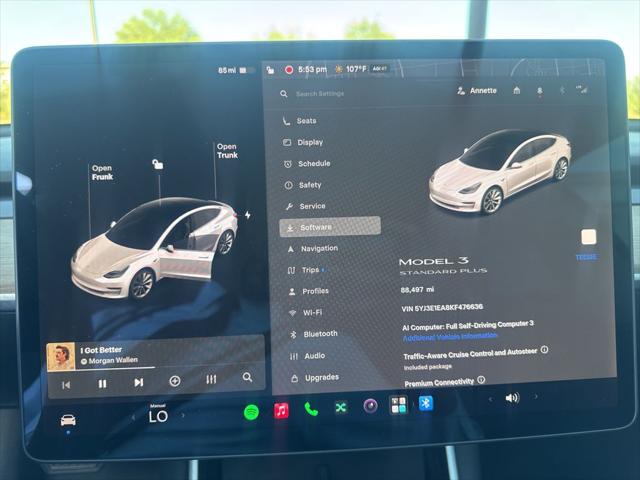Viewport: 640px width, 480px height.
Task: Open the purple camera app icon
Action: pos(370,406)
